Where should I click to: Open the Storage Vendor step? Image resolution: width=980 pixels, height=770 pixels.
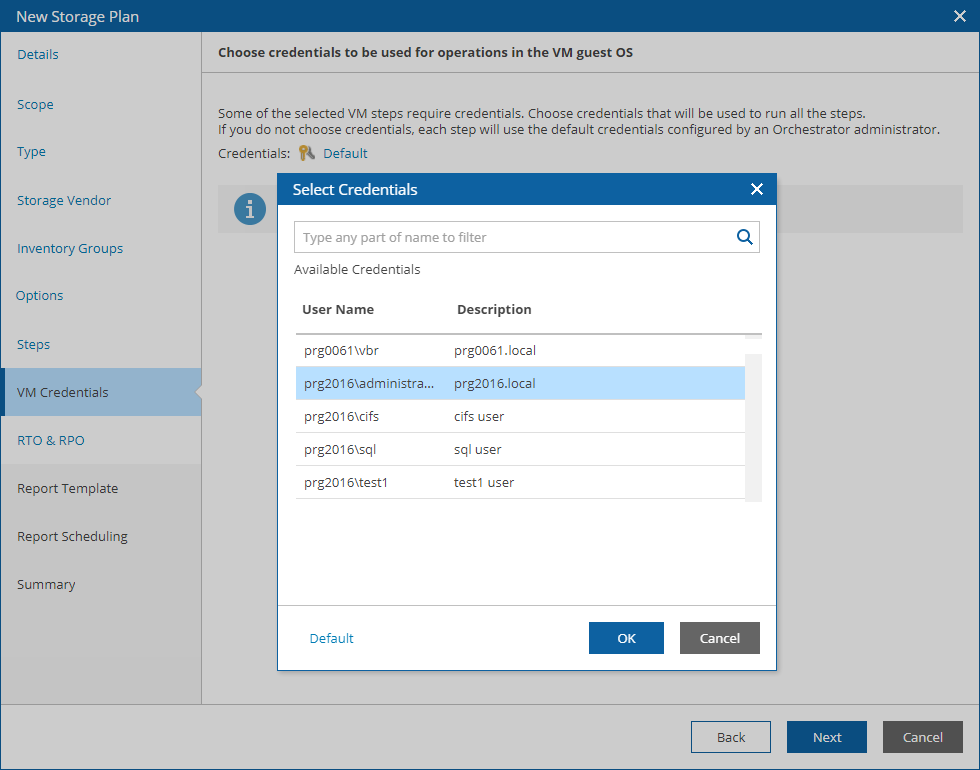click(64, 200)
